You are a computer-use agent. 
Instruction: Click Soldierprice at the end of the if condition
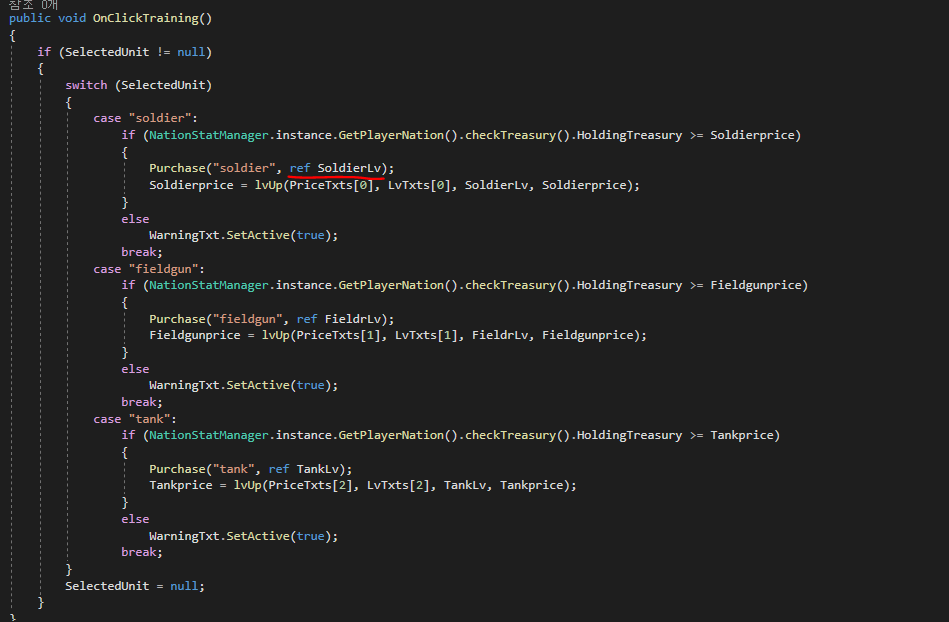tap(752, 135)
